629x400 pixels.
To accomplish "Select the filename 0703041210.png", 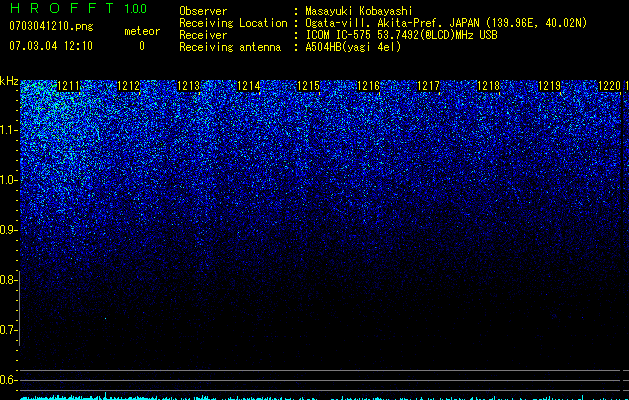I will [x=51, y=26].
